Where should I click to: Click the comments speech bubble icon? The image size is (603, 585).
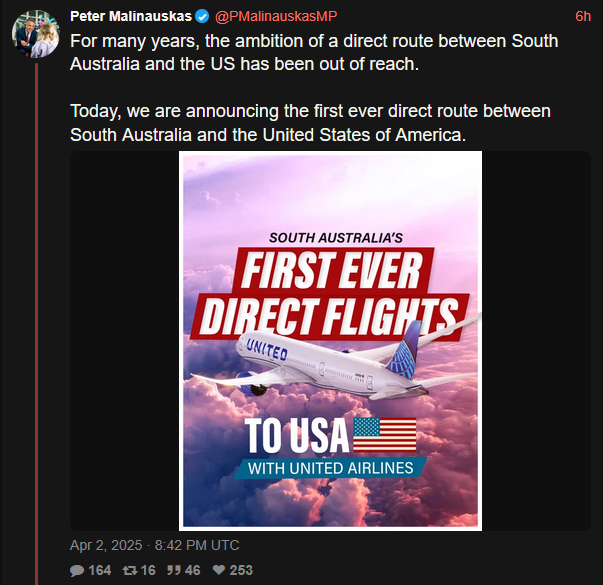coord(77,570)
